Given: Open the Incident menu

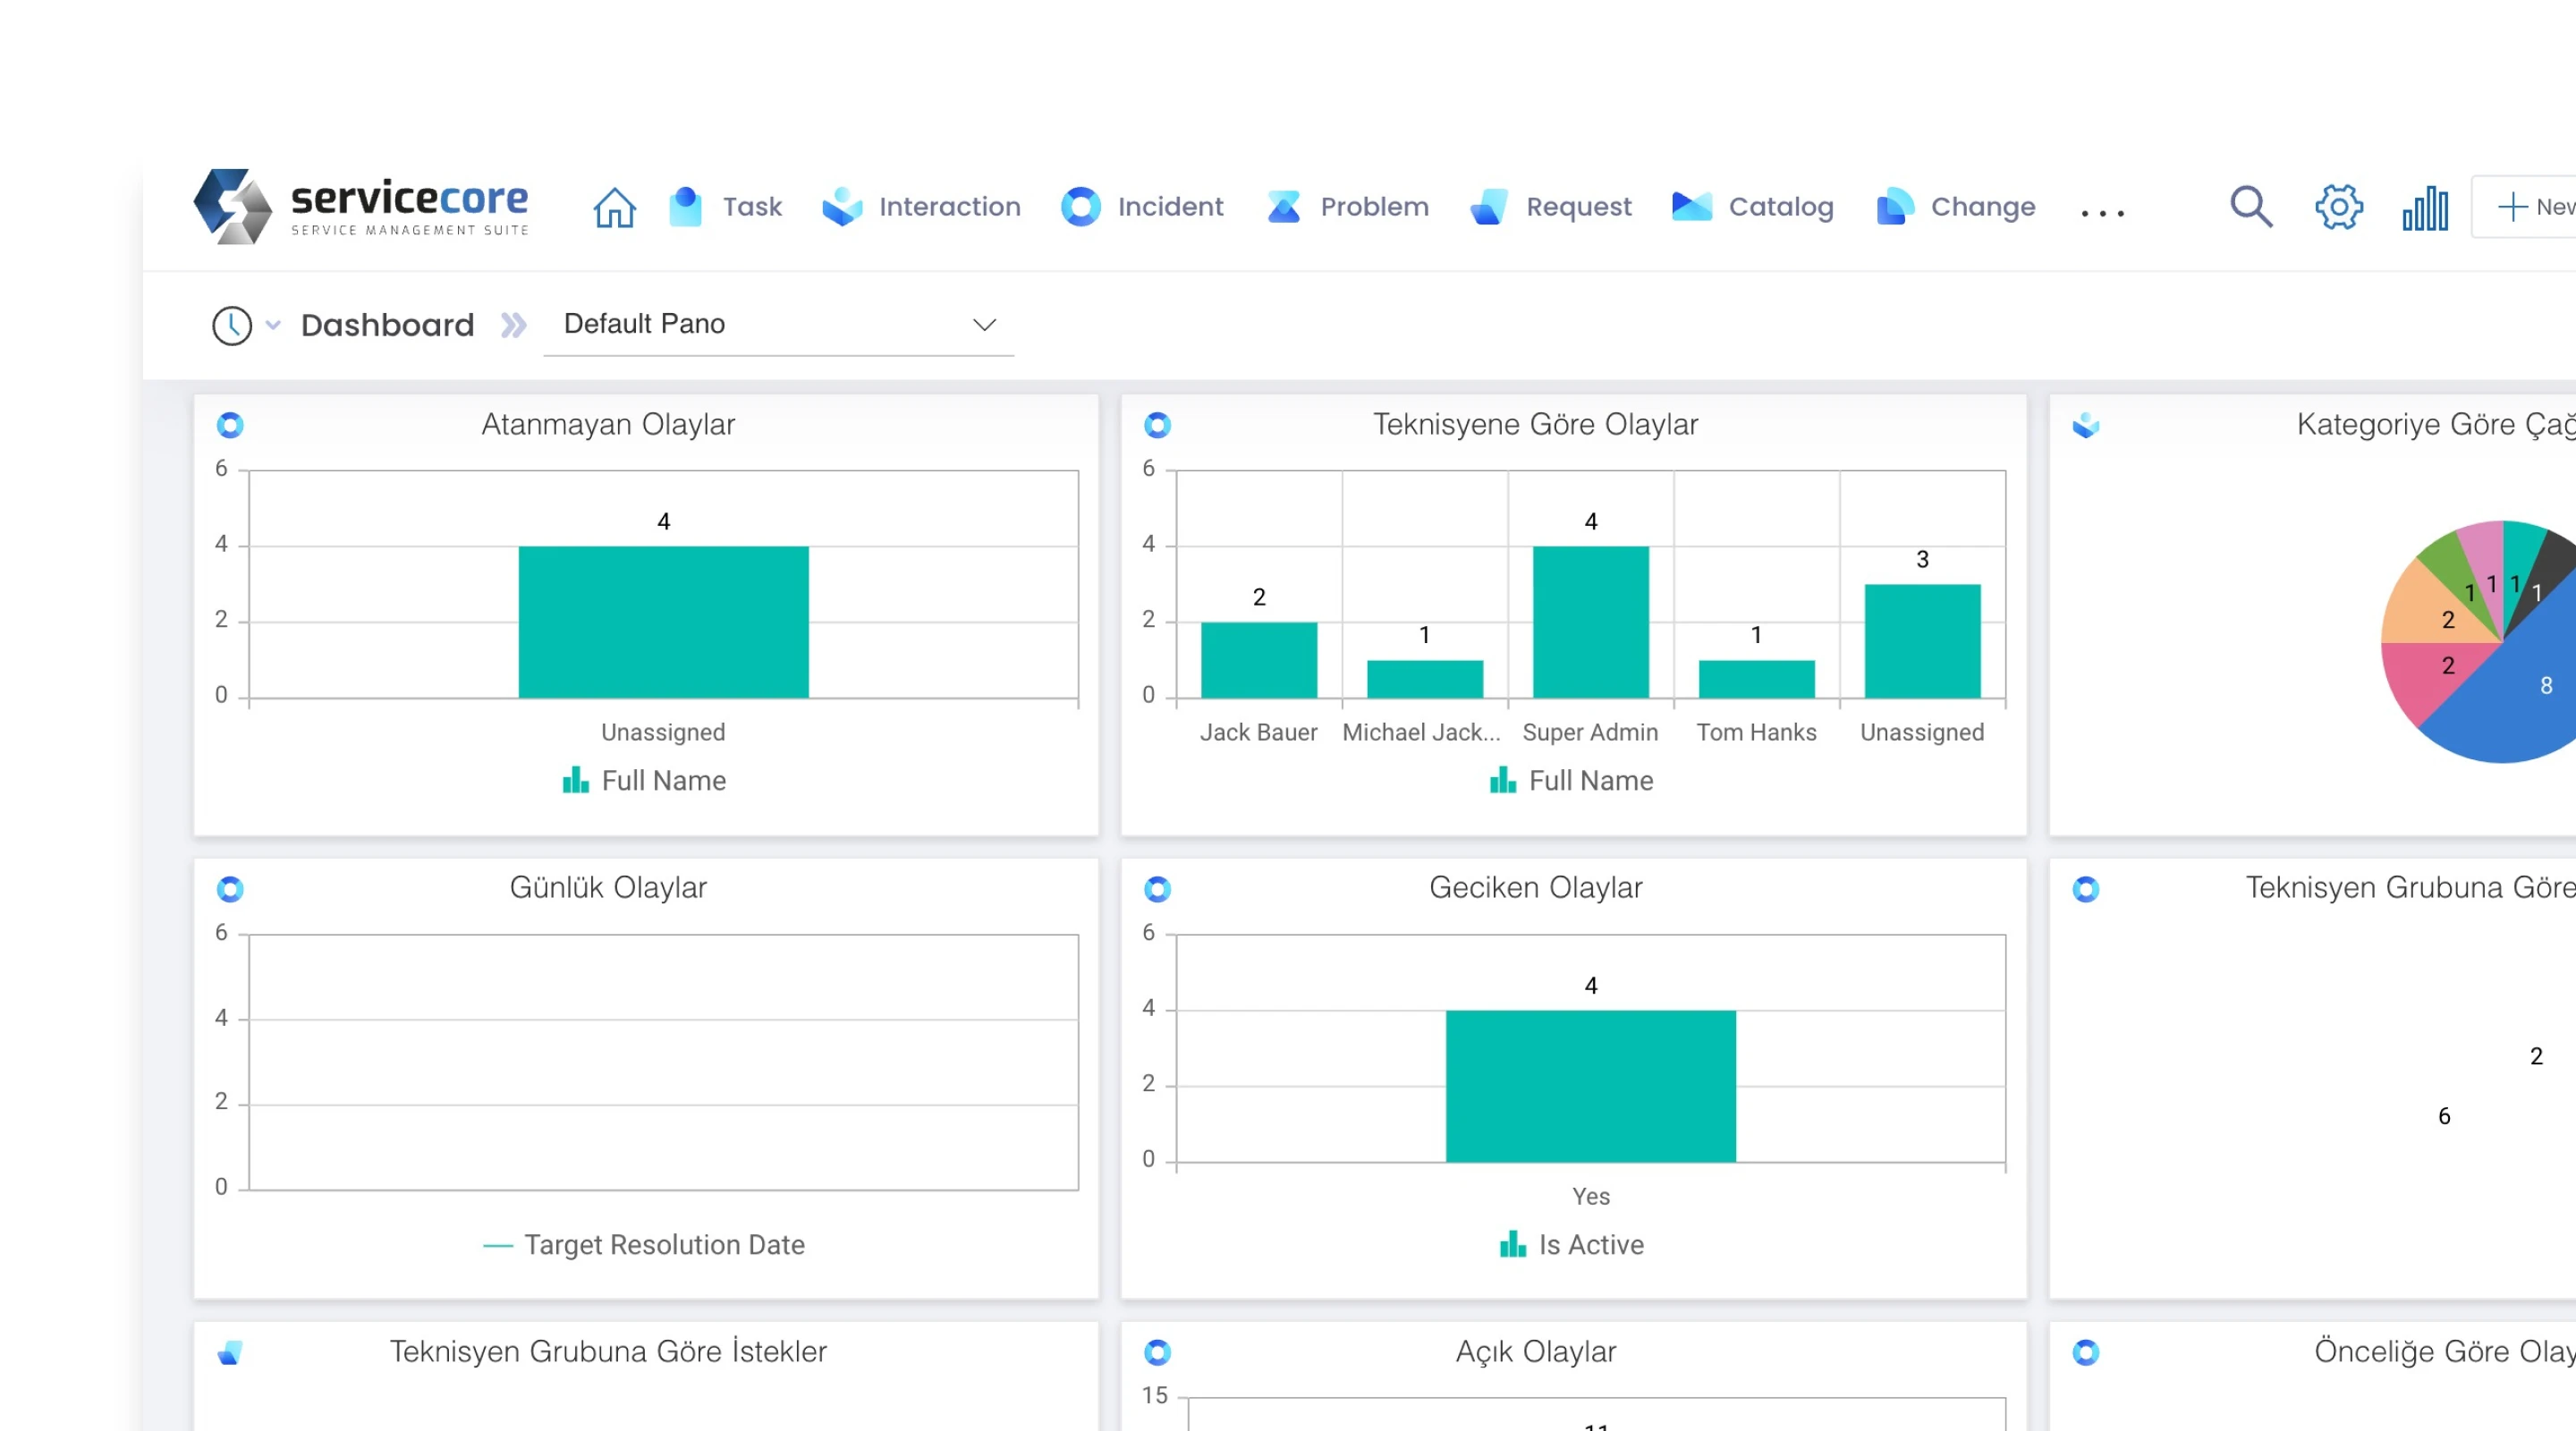Looking at the screenshot, I should point(1170,207).
